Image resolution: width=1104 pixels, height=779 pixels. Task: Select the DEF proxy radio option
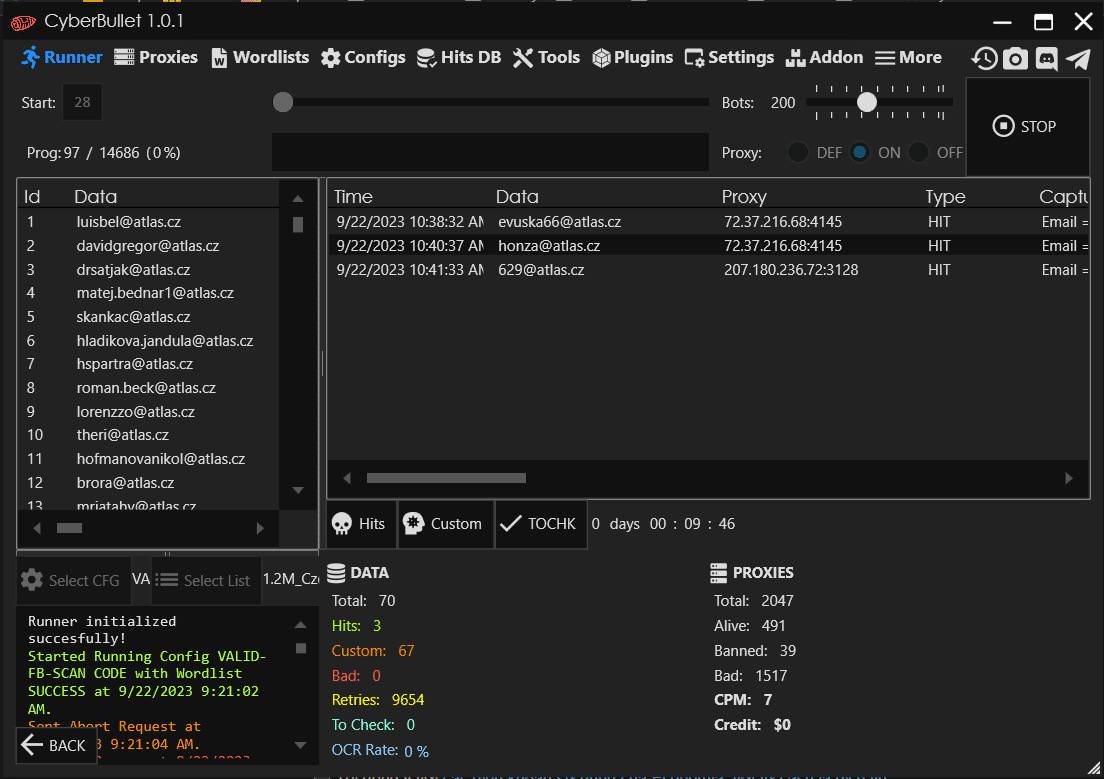pyautogui.click(x=798, y=152)
